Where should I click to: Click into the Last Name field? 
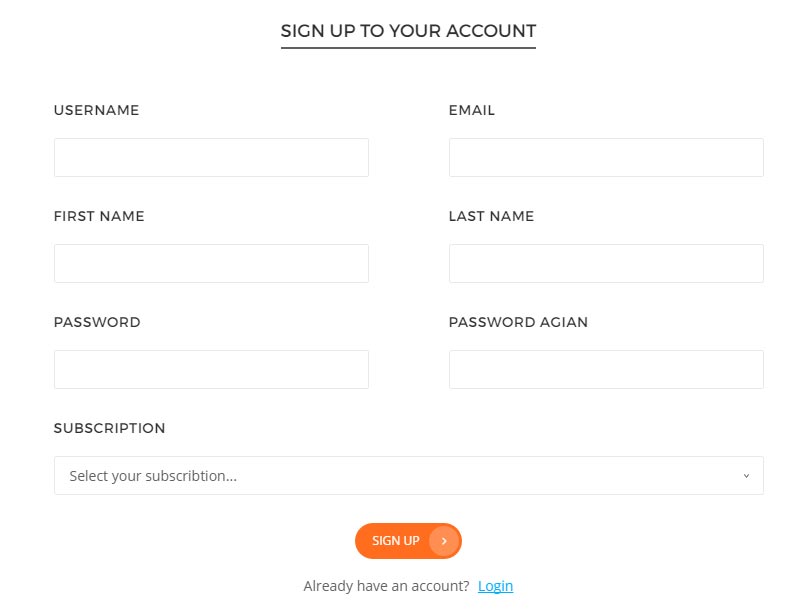(606, 264)
